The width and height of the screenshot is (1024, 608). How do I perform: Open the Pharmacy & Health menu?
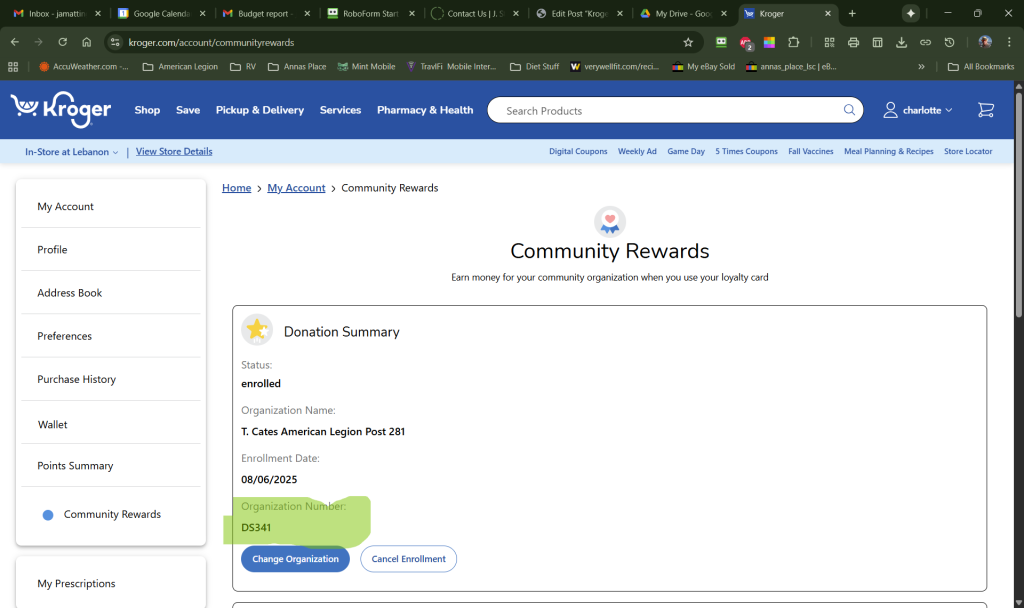(x=425, y=110)
